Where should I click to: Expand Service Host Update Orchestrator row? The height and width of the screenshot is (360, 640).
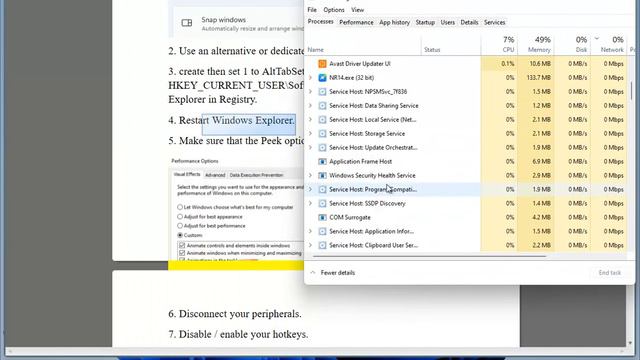click(x=310, y=147)
